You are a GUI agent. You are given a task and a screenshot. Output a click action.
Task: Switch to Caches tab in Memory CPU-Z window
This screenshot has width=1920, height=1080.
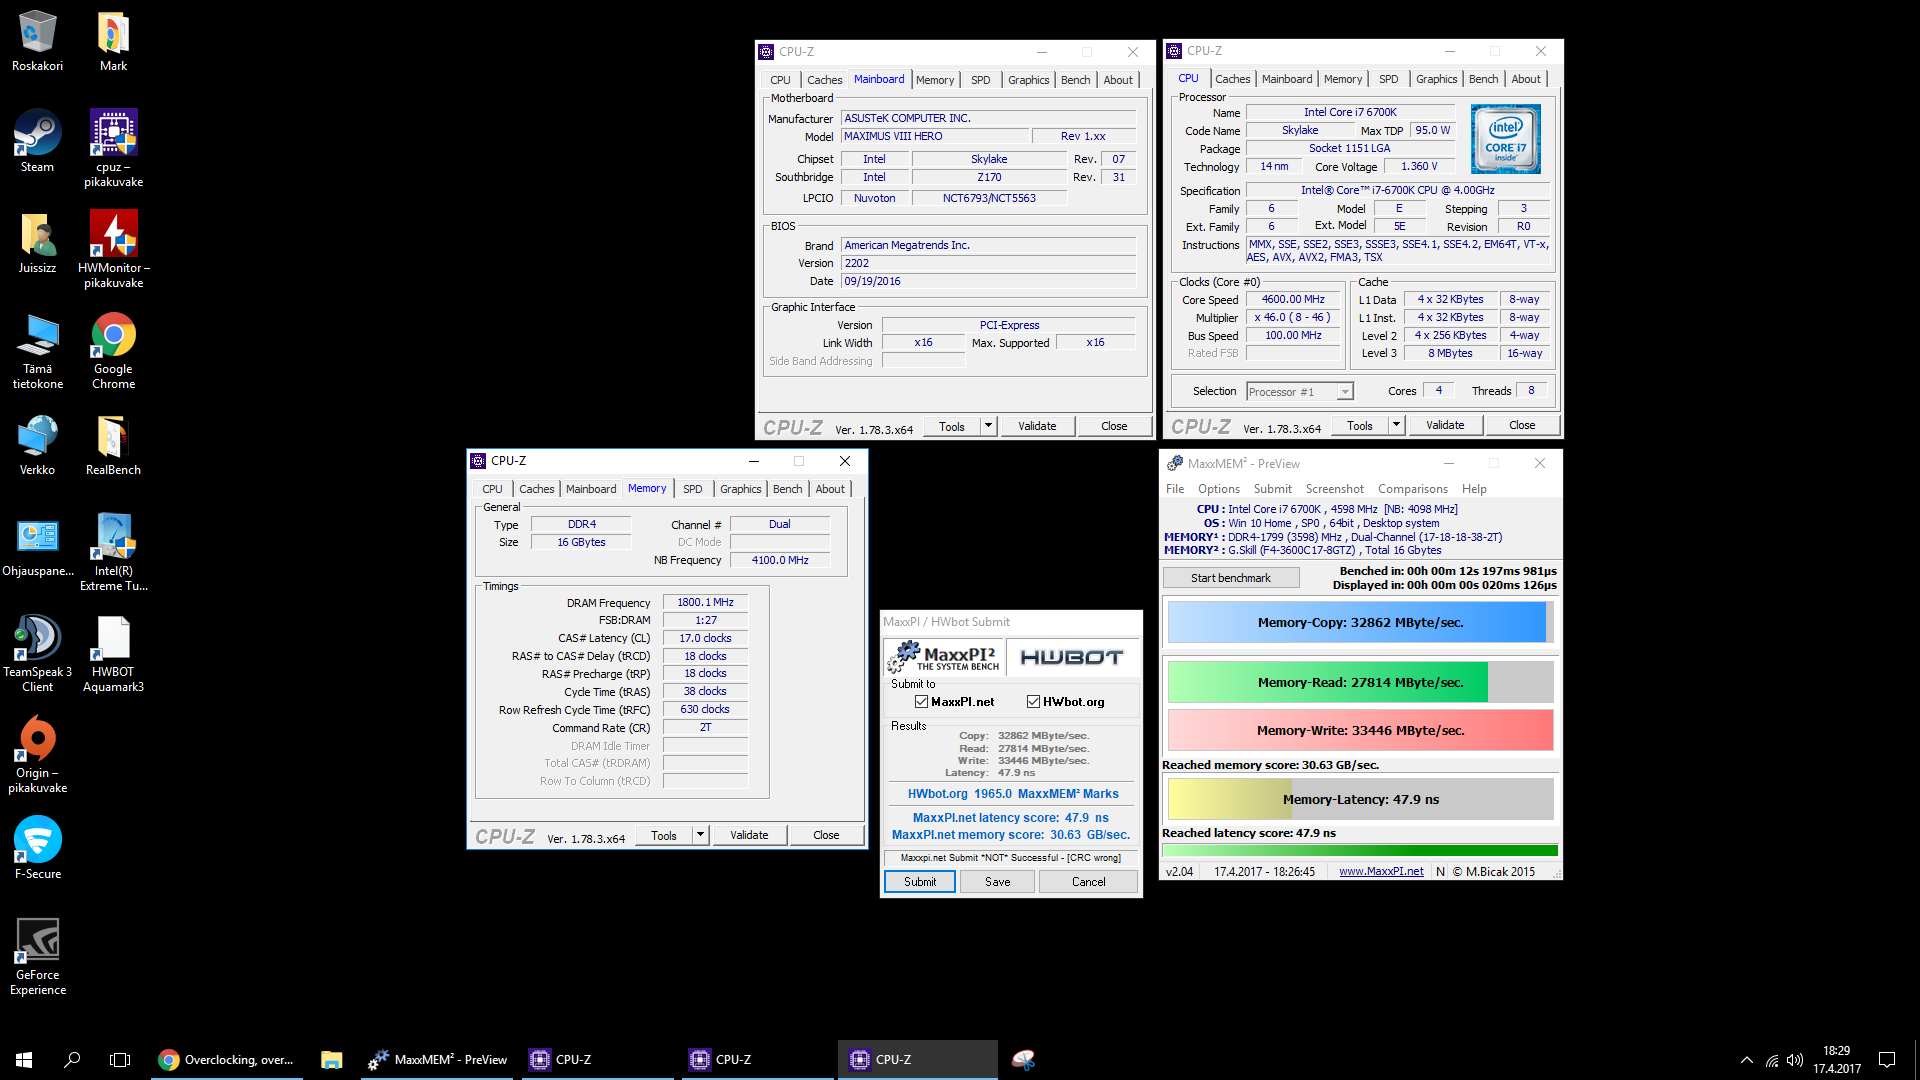536,489
